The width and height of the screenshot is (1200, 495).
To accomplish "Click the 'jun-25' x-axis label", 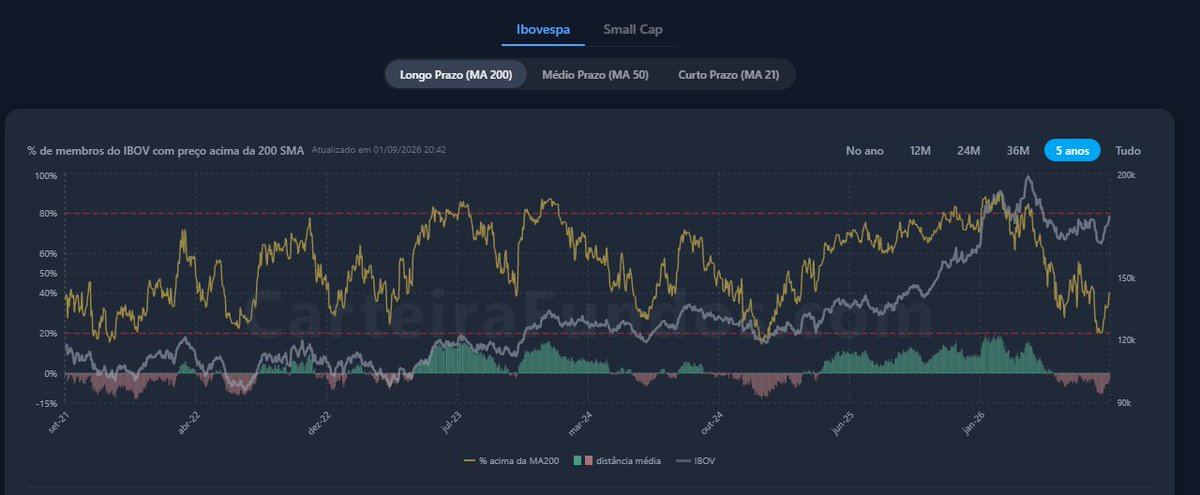I will coord(845,423).
